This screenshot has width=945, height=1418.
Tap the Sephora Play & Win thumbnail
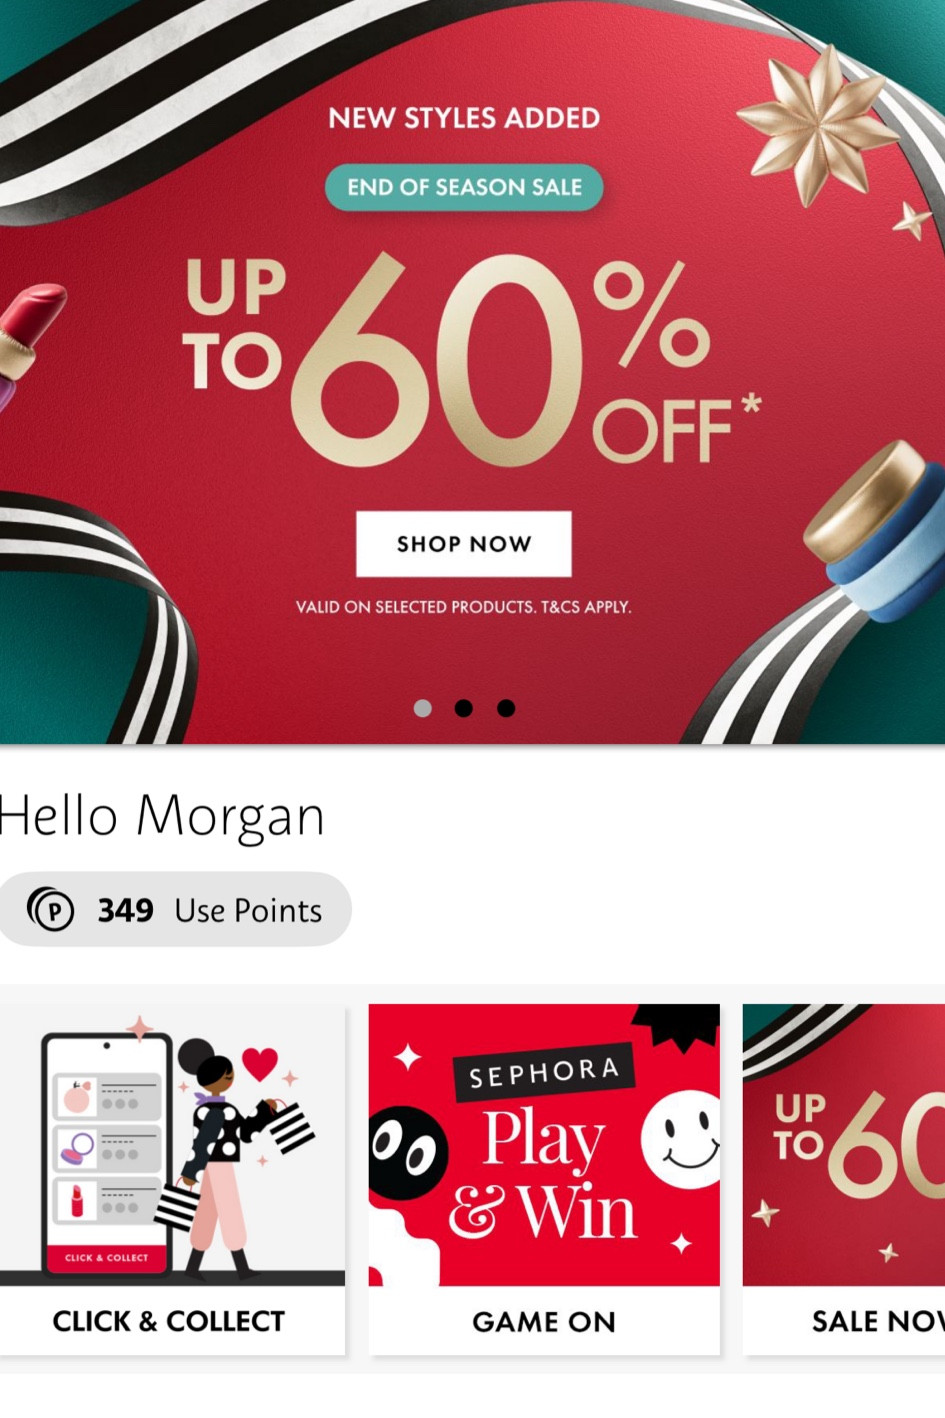[x=544, y=1145]
